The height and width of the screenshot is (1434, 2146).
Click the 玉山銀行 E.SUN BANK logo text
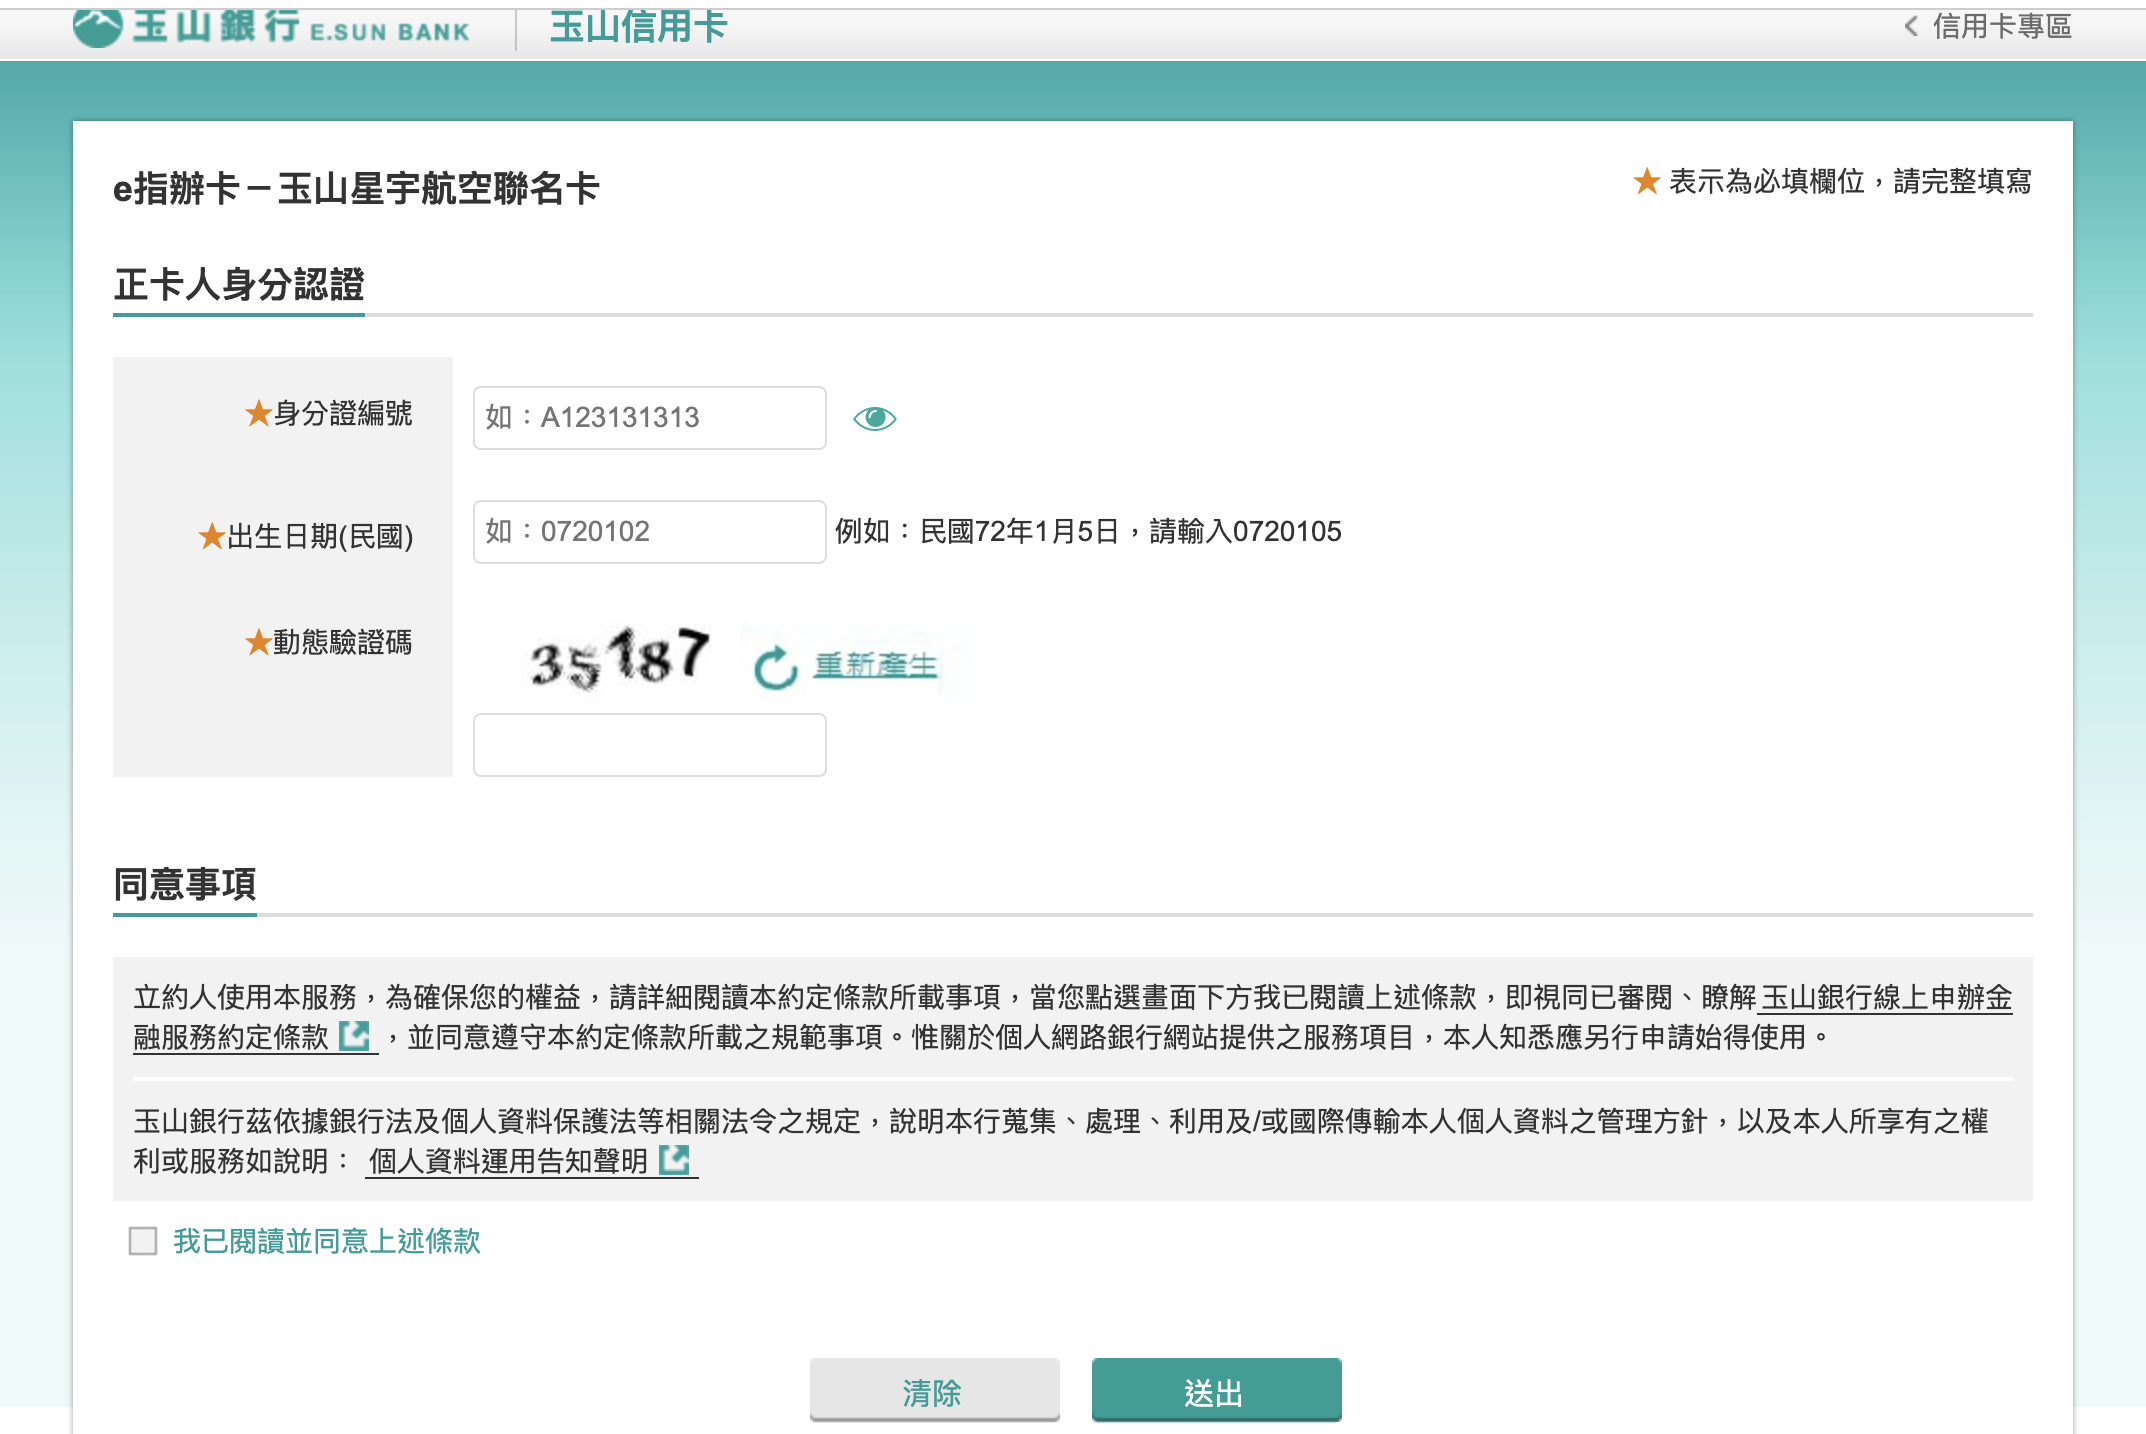[300, 27]
